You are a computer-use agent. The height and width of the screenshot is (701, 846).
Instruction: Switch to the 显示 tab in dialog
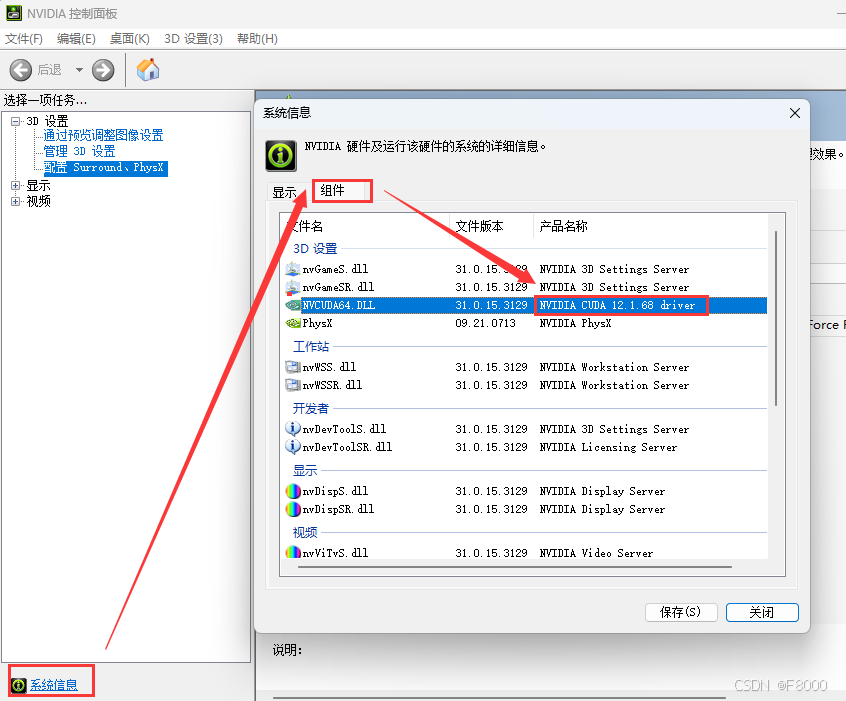point(284,193)
